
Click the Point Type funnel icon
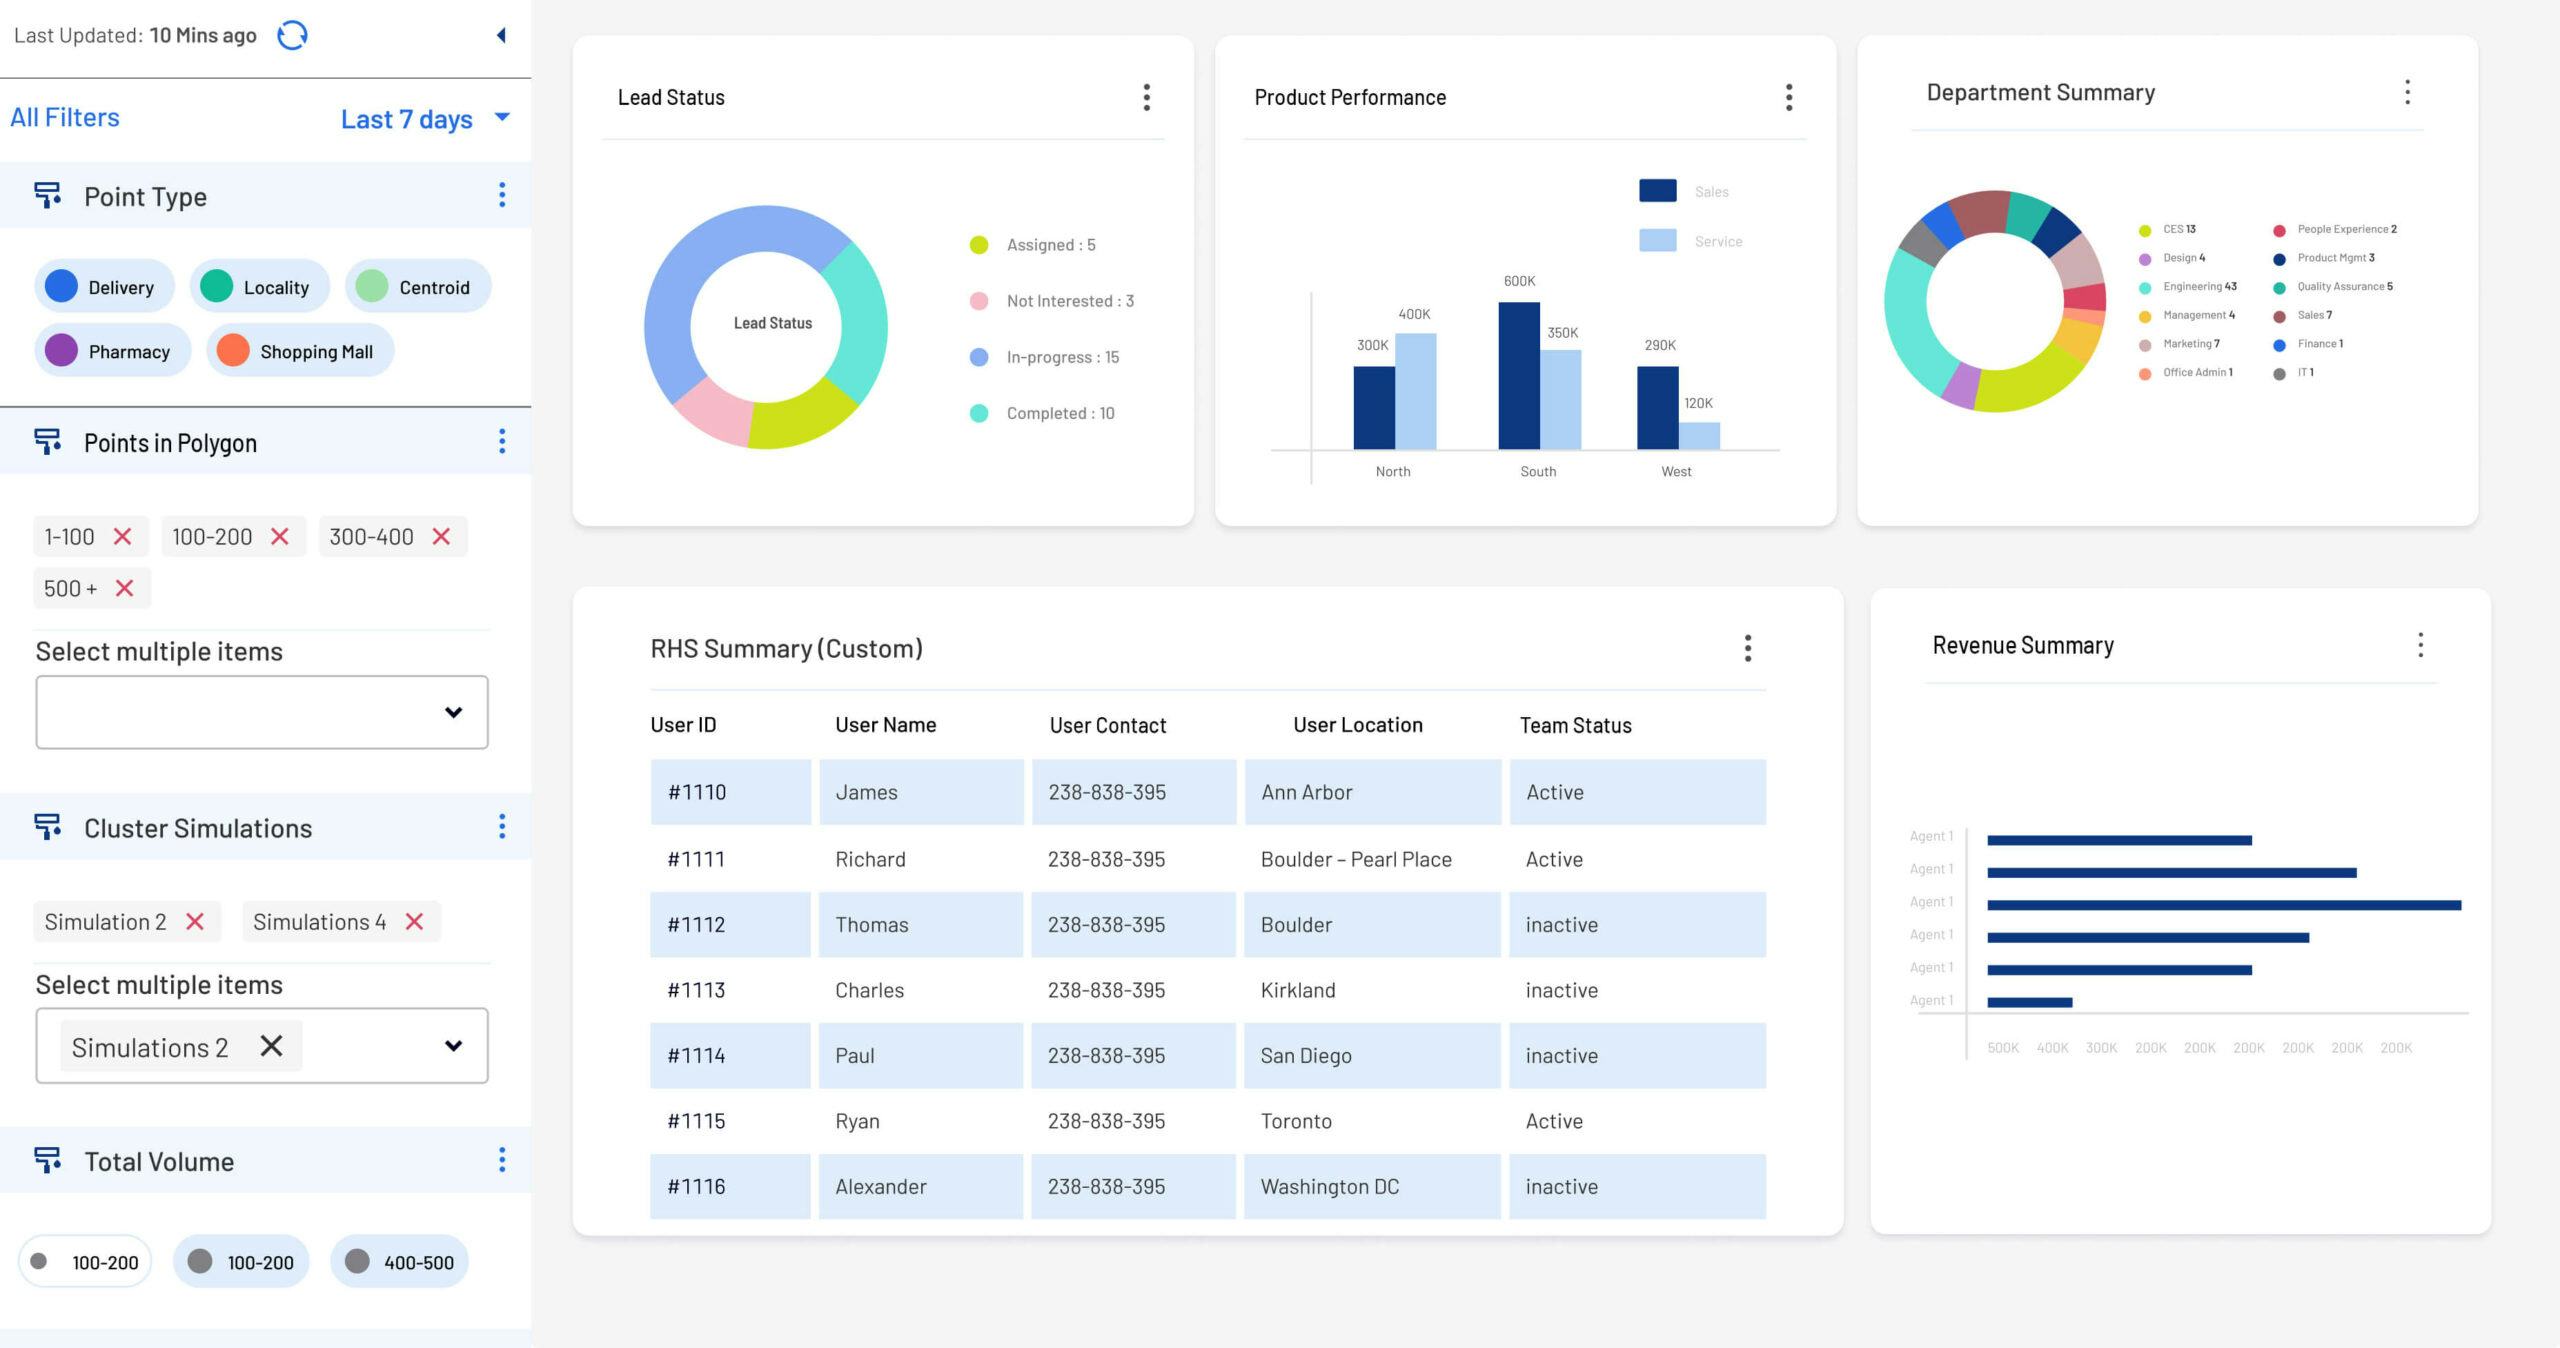[48, 195]
